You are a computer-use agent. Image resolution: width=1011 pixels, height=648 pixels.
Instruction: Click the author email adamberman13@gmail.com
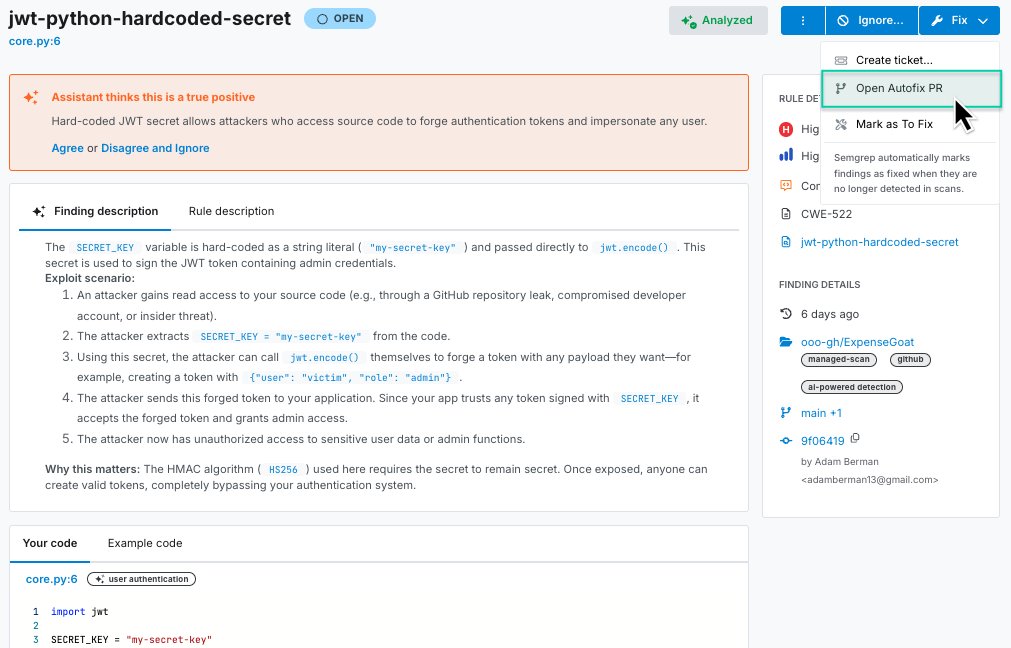click(x=869, y=480)
